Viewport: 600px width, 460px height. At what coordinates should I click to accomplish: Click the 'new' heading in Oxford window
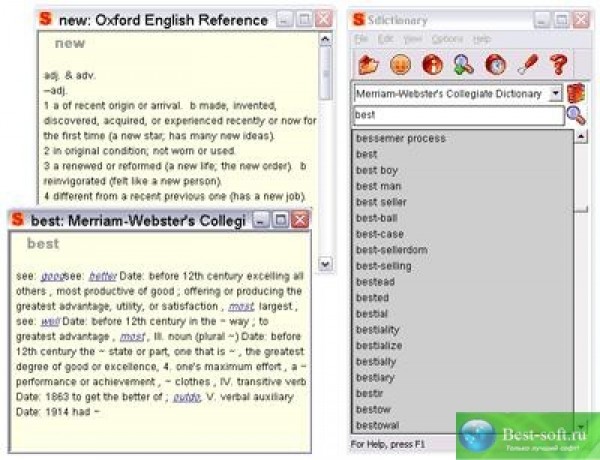pyautogui.click(x=70, y=43)
